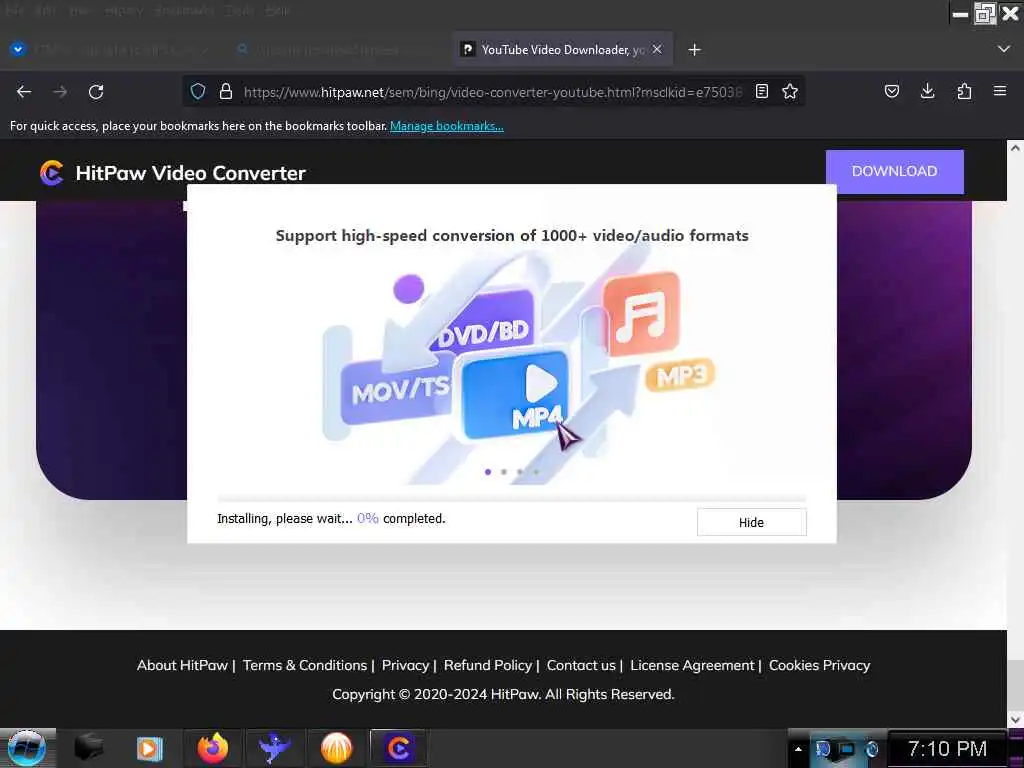
Task: Open the Cookies Privacy link
Action: click(x=820, y=665)
